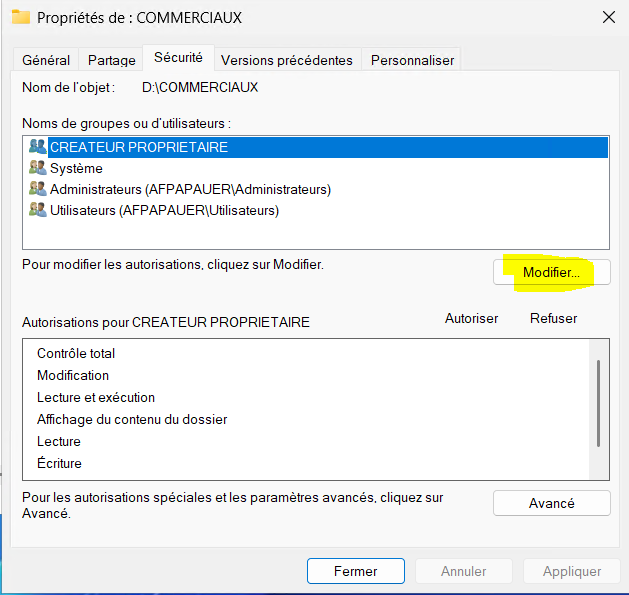Select Système in the users list
This screenshot has height=595, width=629.
coord(76,168)
